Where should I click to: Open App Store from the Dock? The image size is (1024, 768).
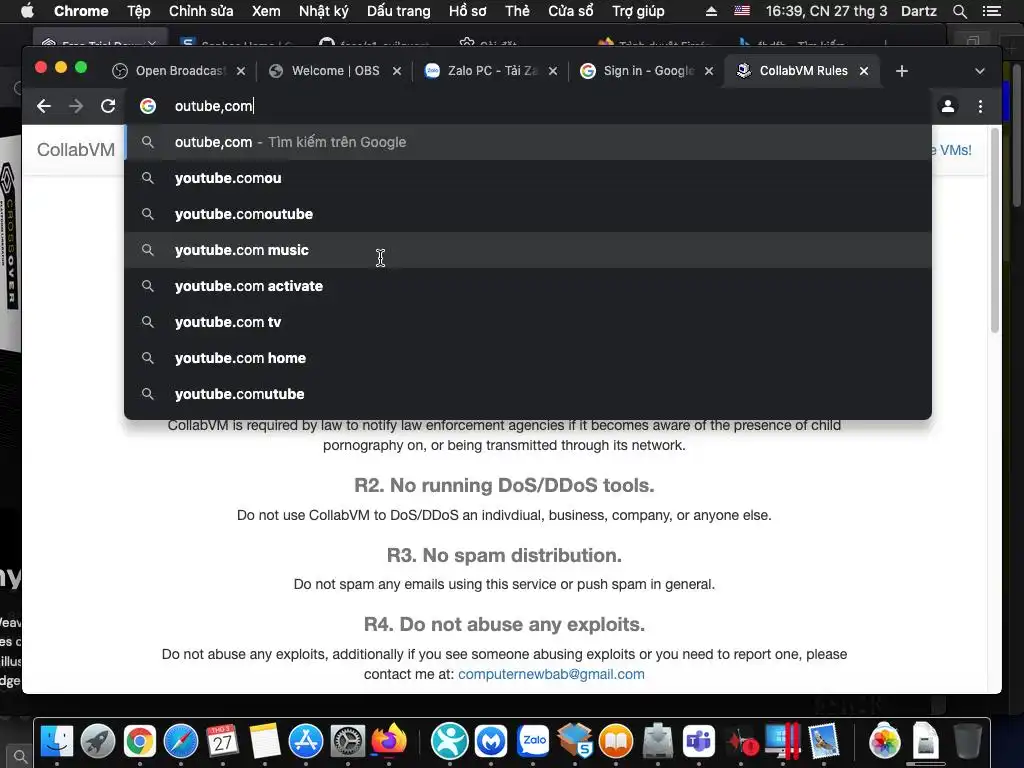point(306,741)
